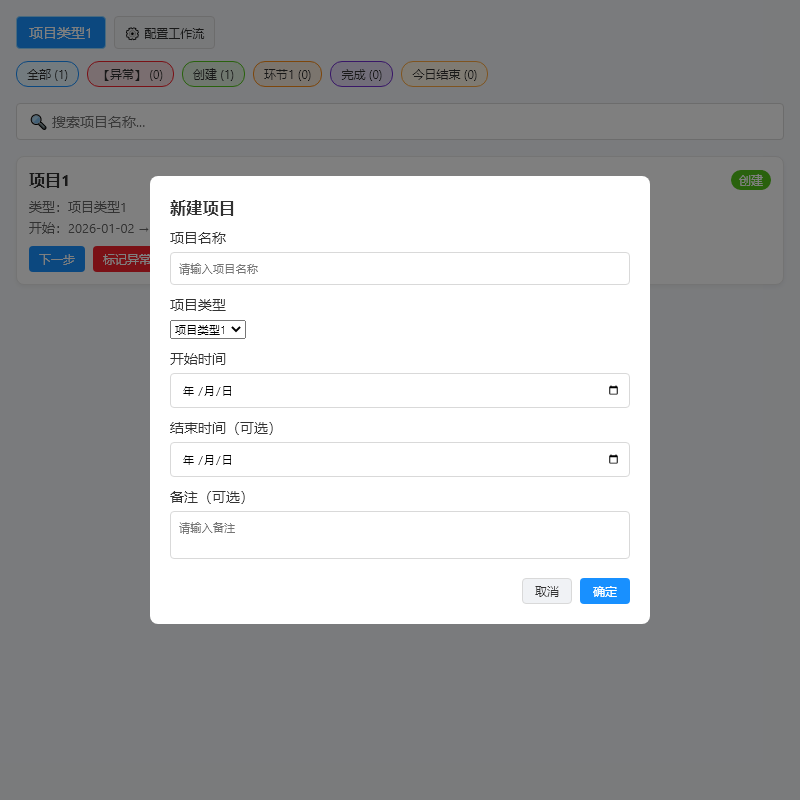Filter by 创建 (1) tag
This screenshot has width=800, height=800.
point(213,74)
